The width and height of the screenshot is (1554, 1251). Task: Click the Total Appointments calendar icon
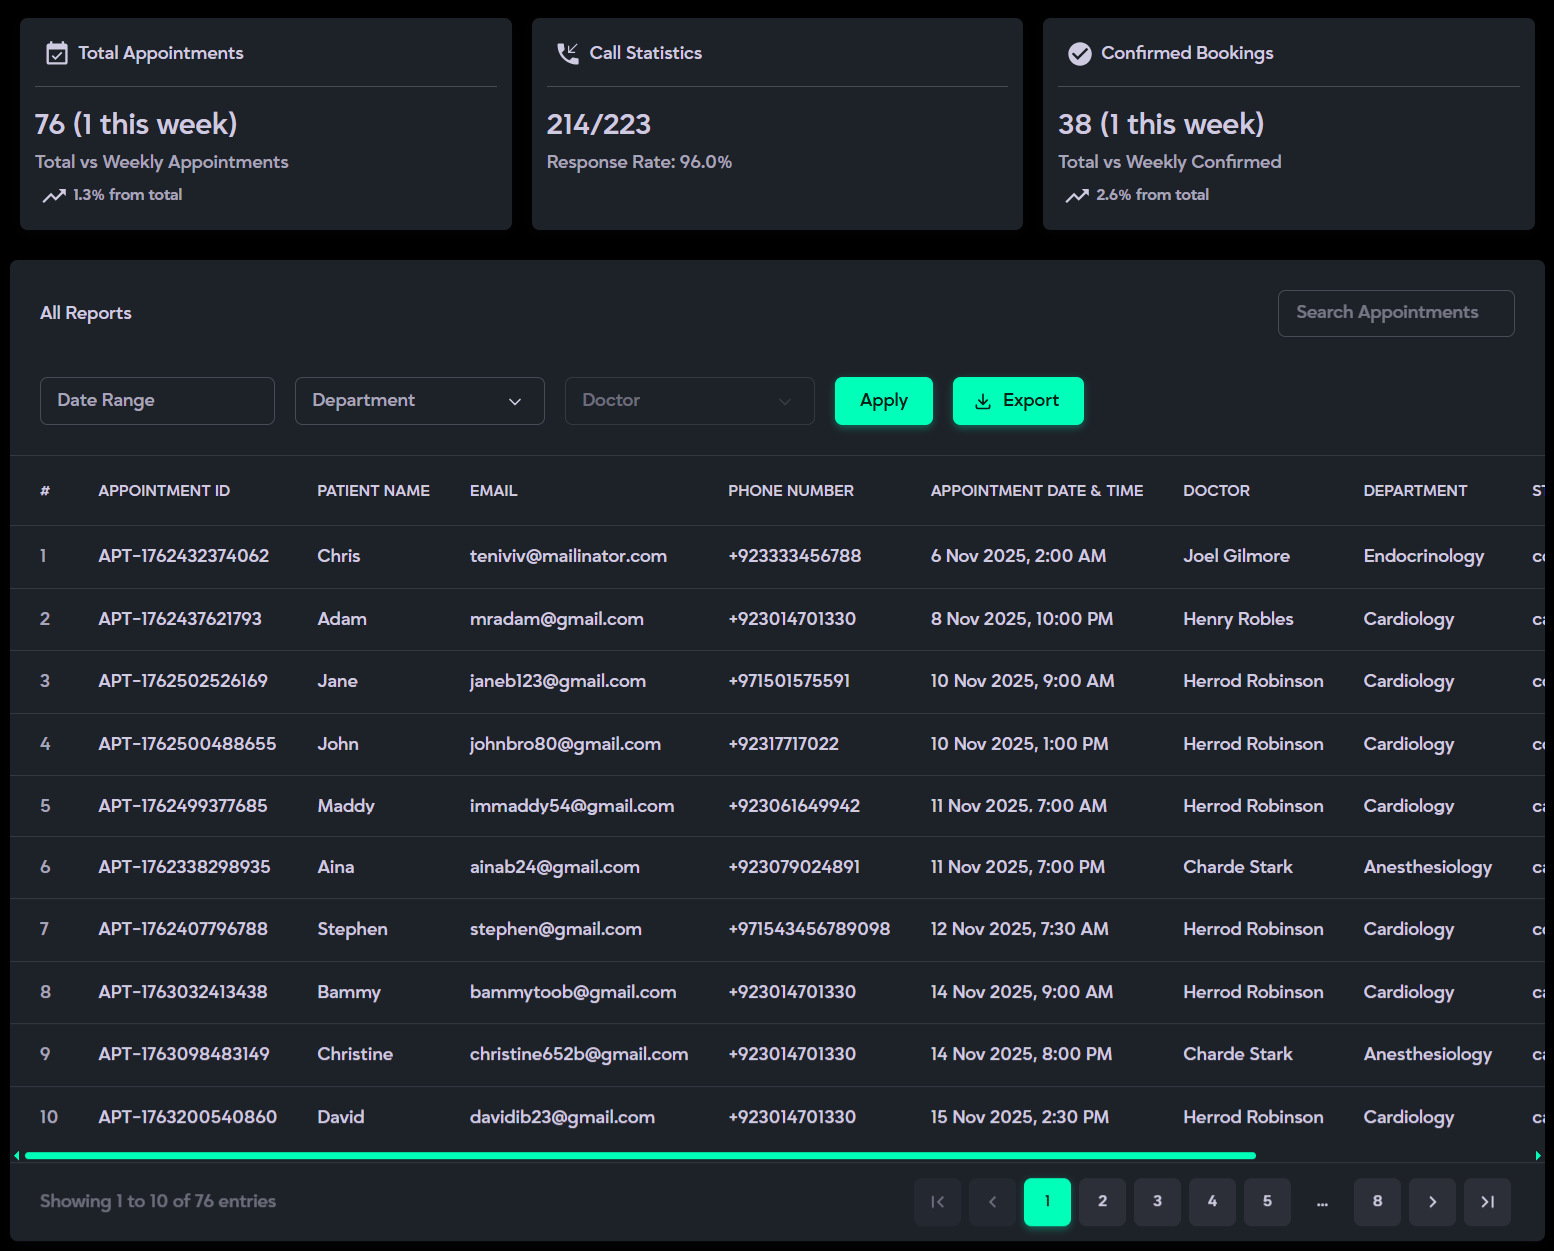tap(57, 53)
